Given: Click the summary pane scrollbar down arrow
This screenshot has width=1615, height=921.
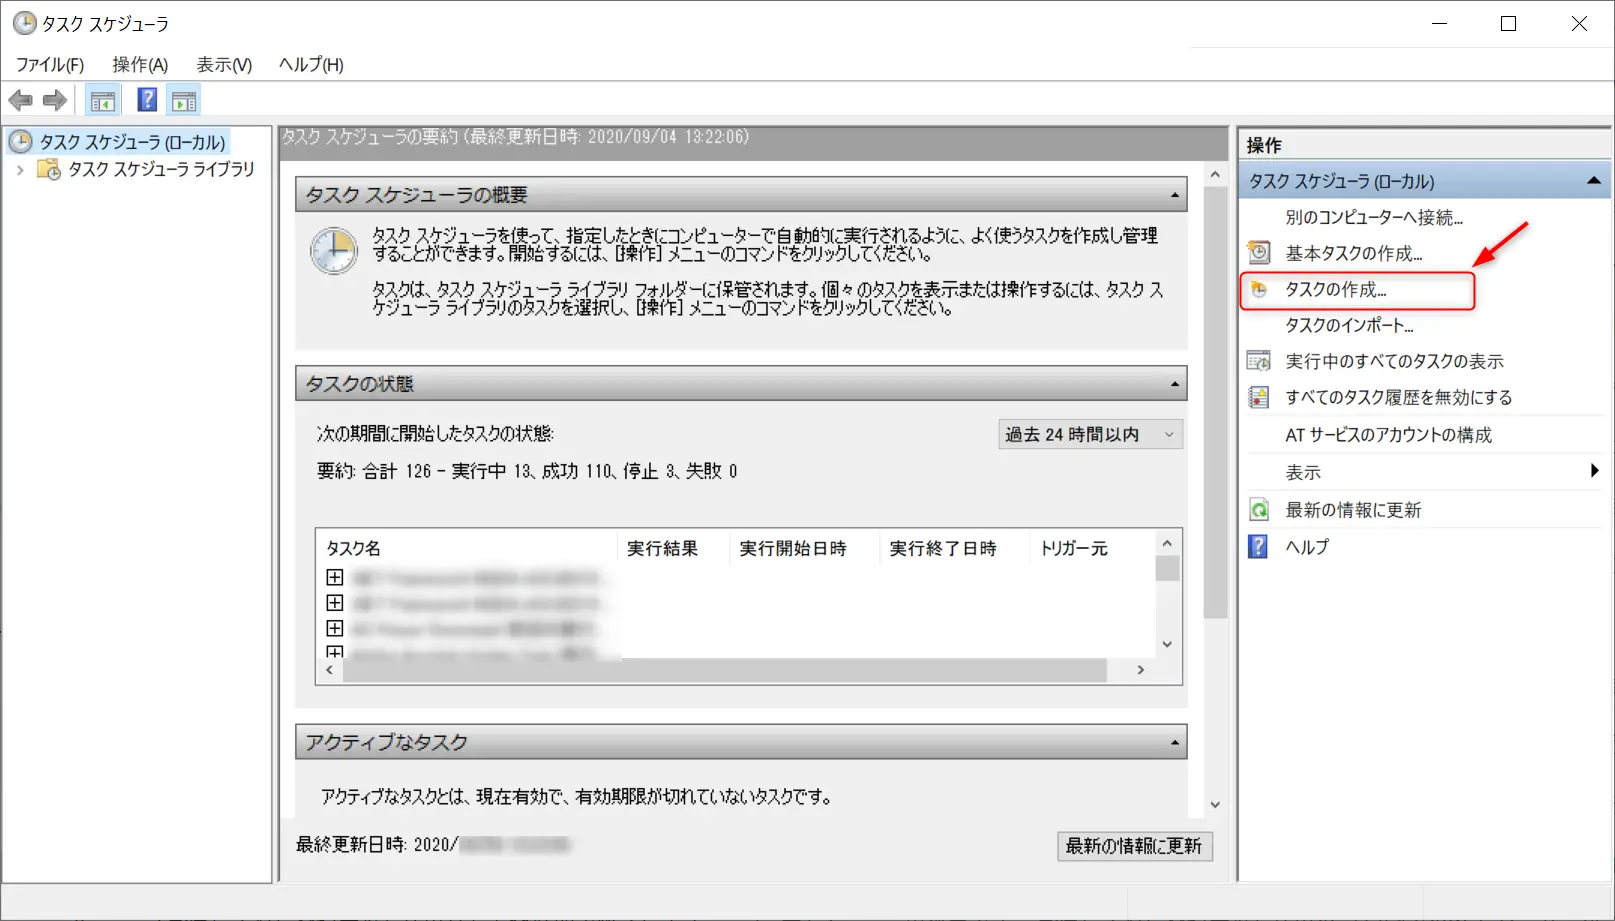Looking at the screenshot, I should (1215, 805).
